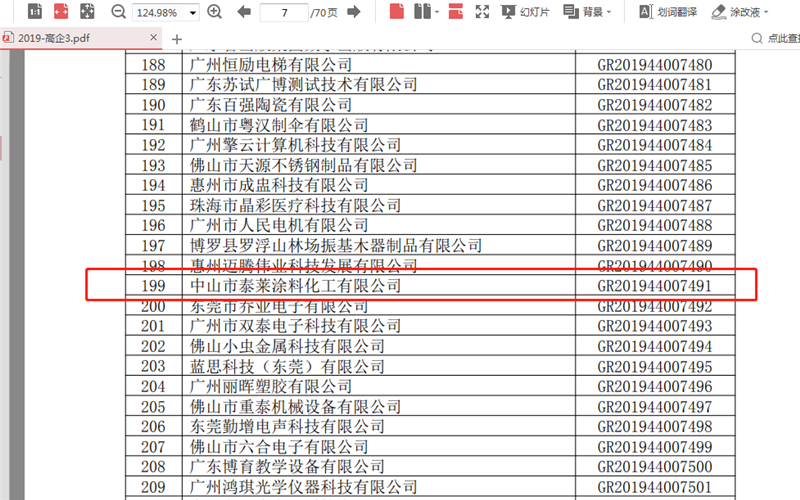Switch to the 2019-高企3.pdf tab
Viewport: 800px width, 500px height.
coord(54,38)
